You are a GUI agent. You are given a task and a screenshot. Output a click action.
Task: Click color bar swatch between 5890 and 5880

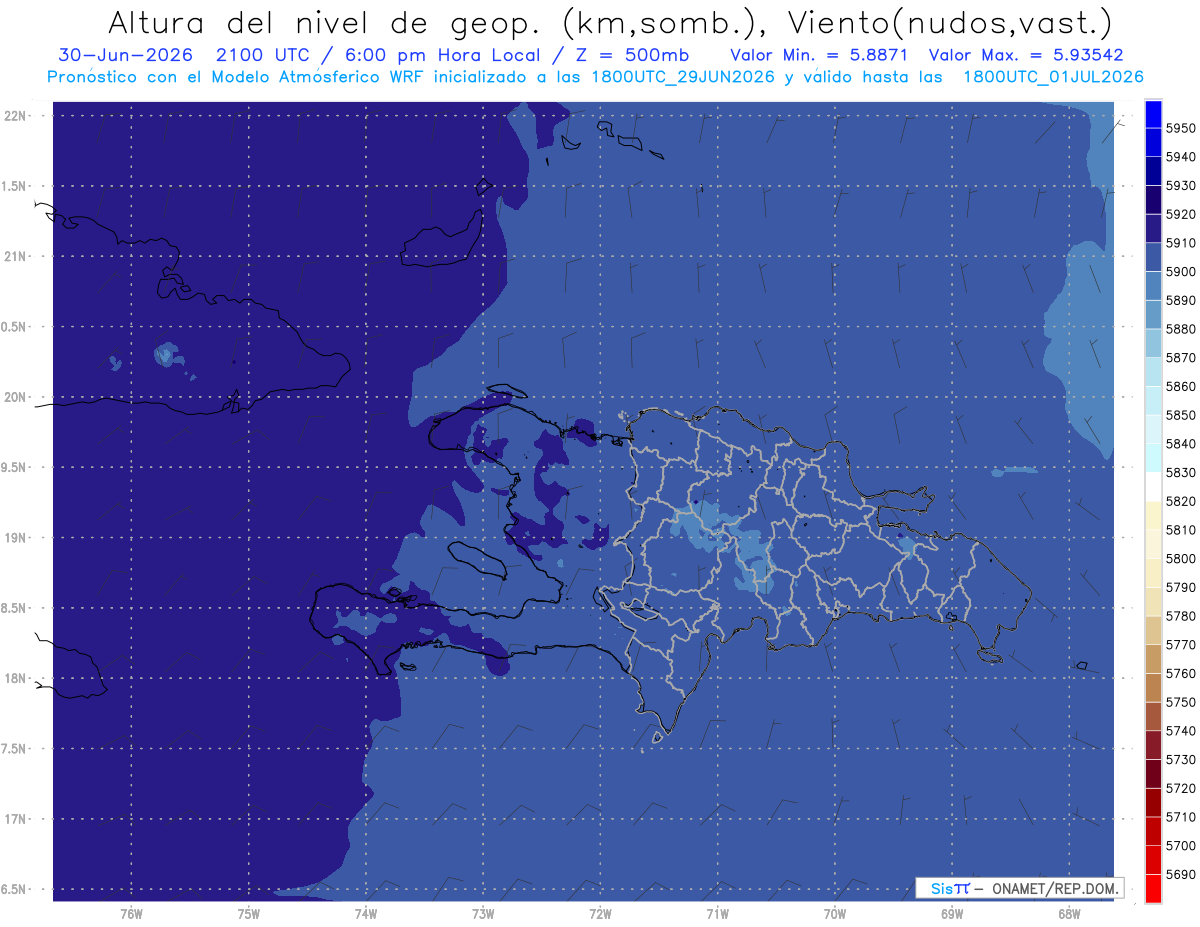tap(1152, 315)
